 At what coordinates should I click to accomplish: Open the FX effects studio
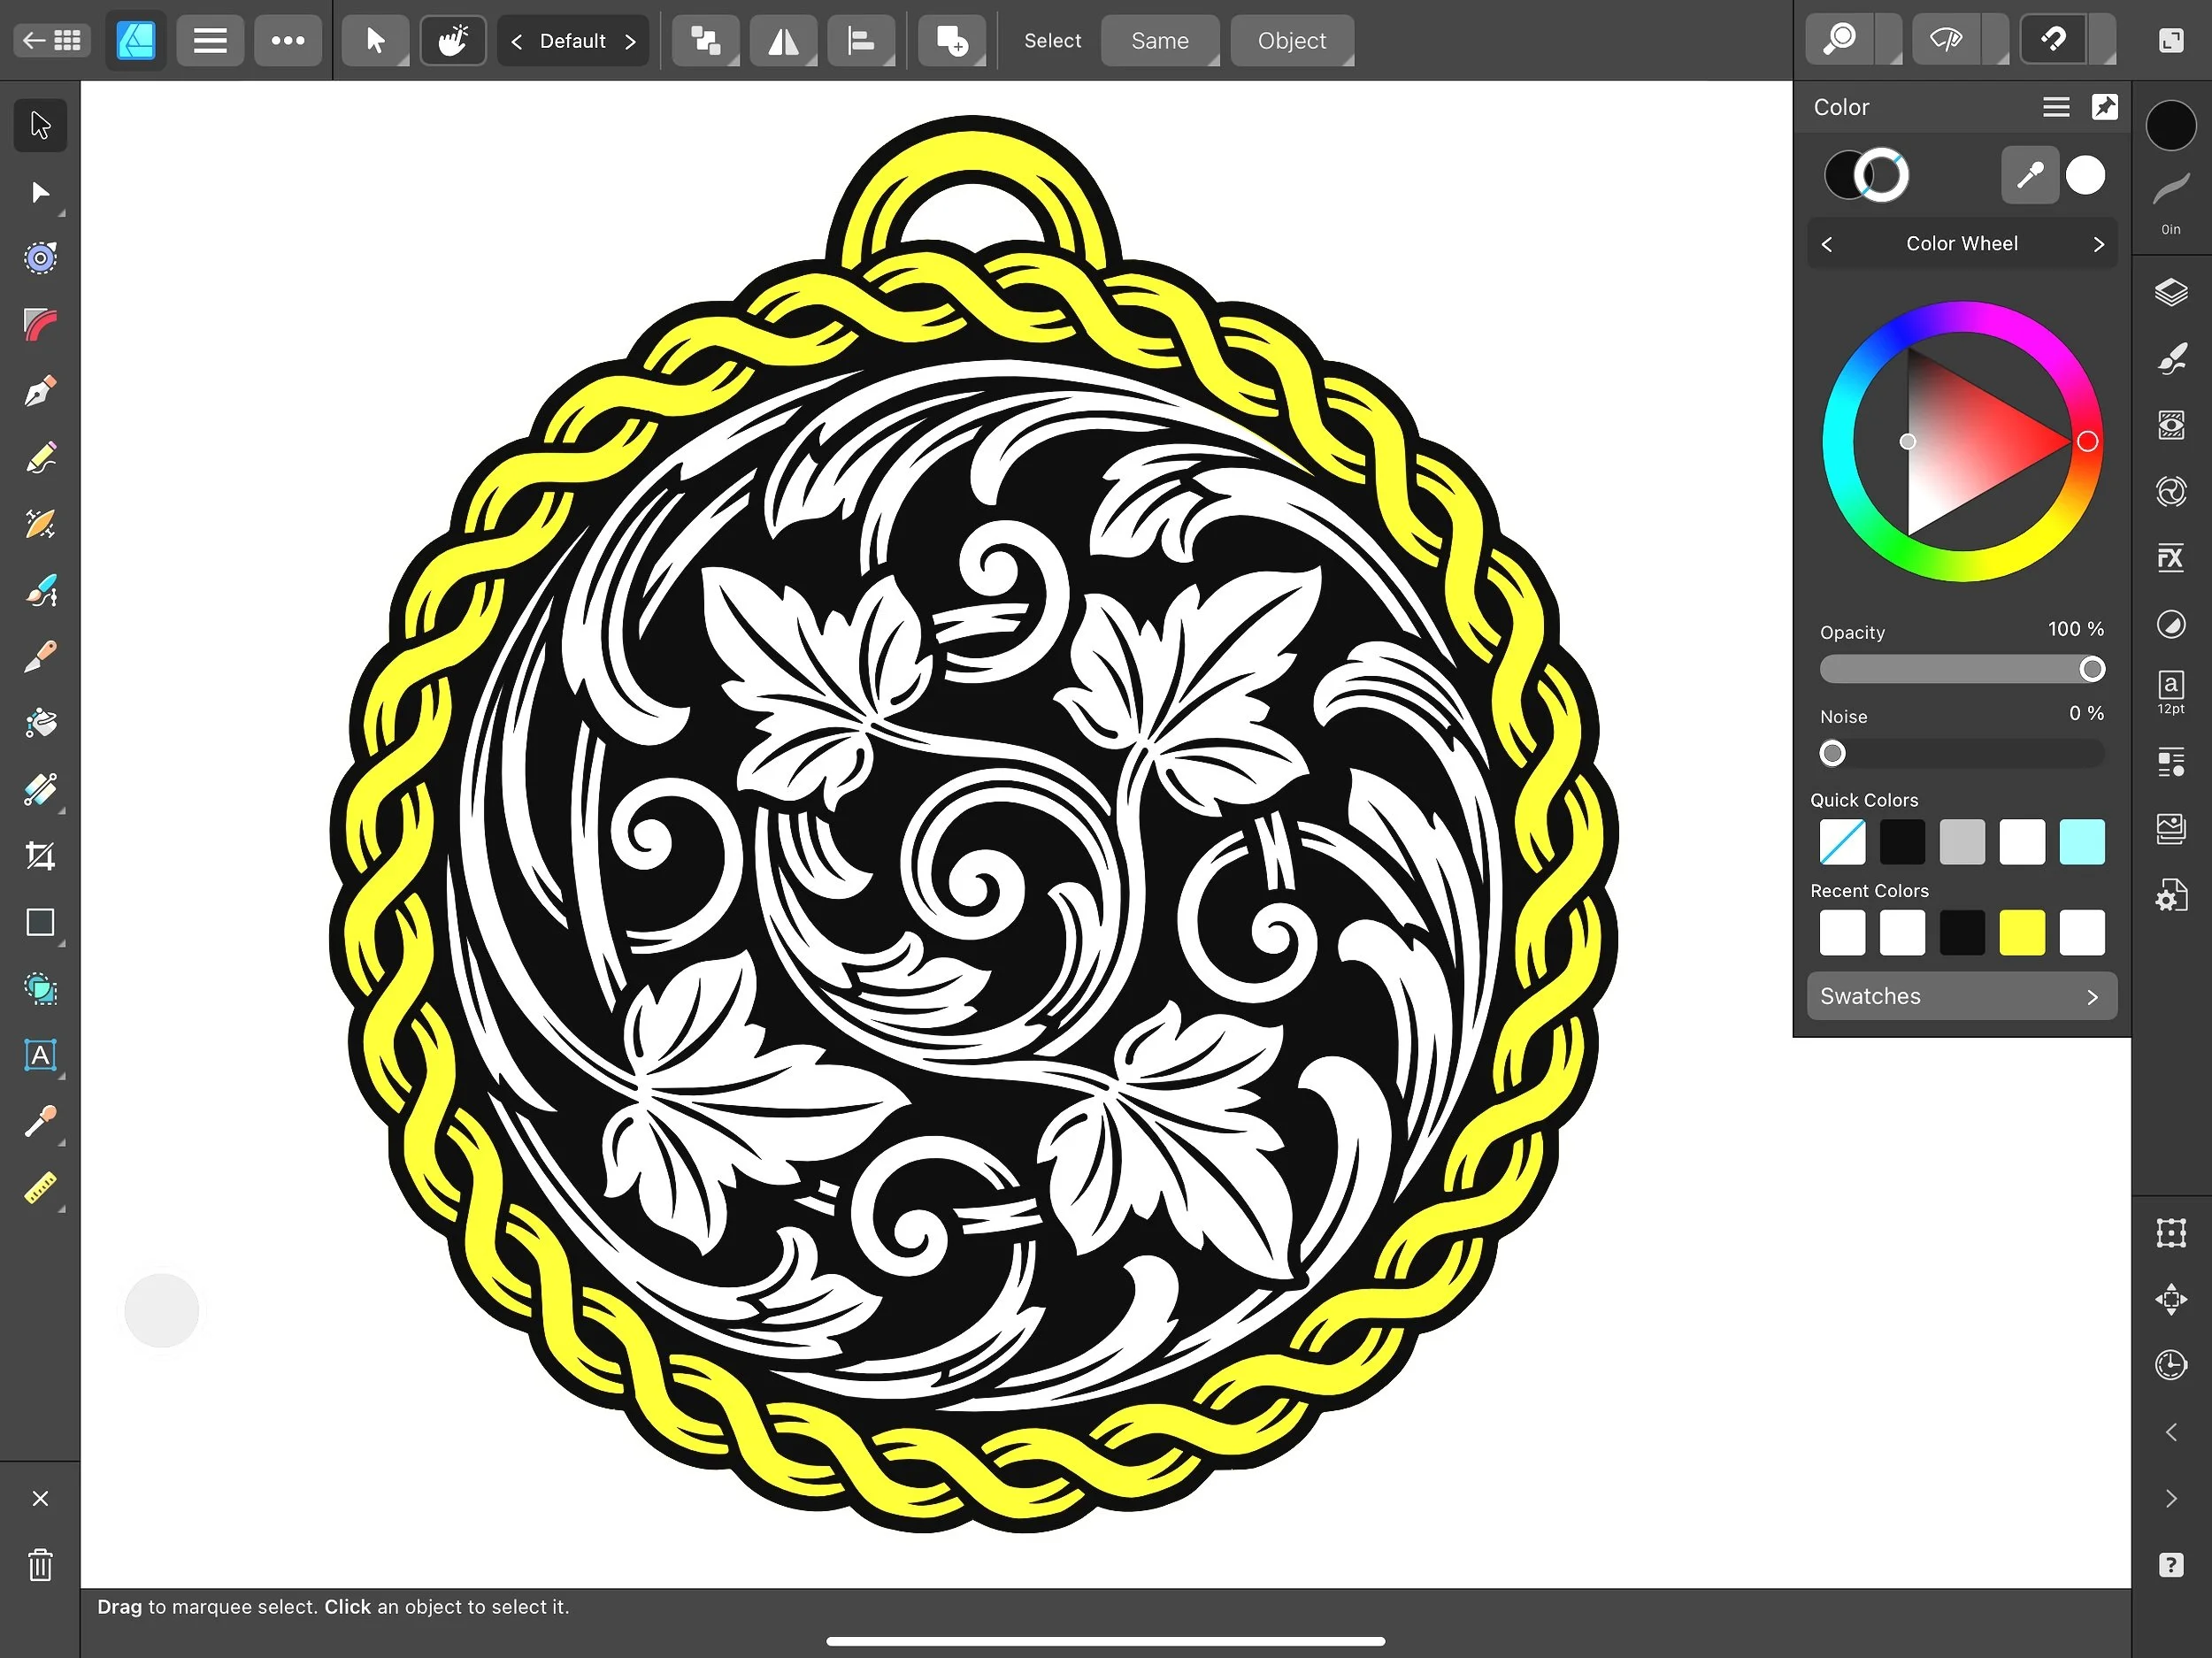[2170, 558]
